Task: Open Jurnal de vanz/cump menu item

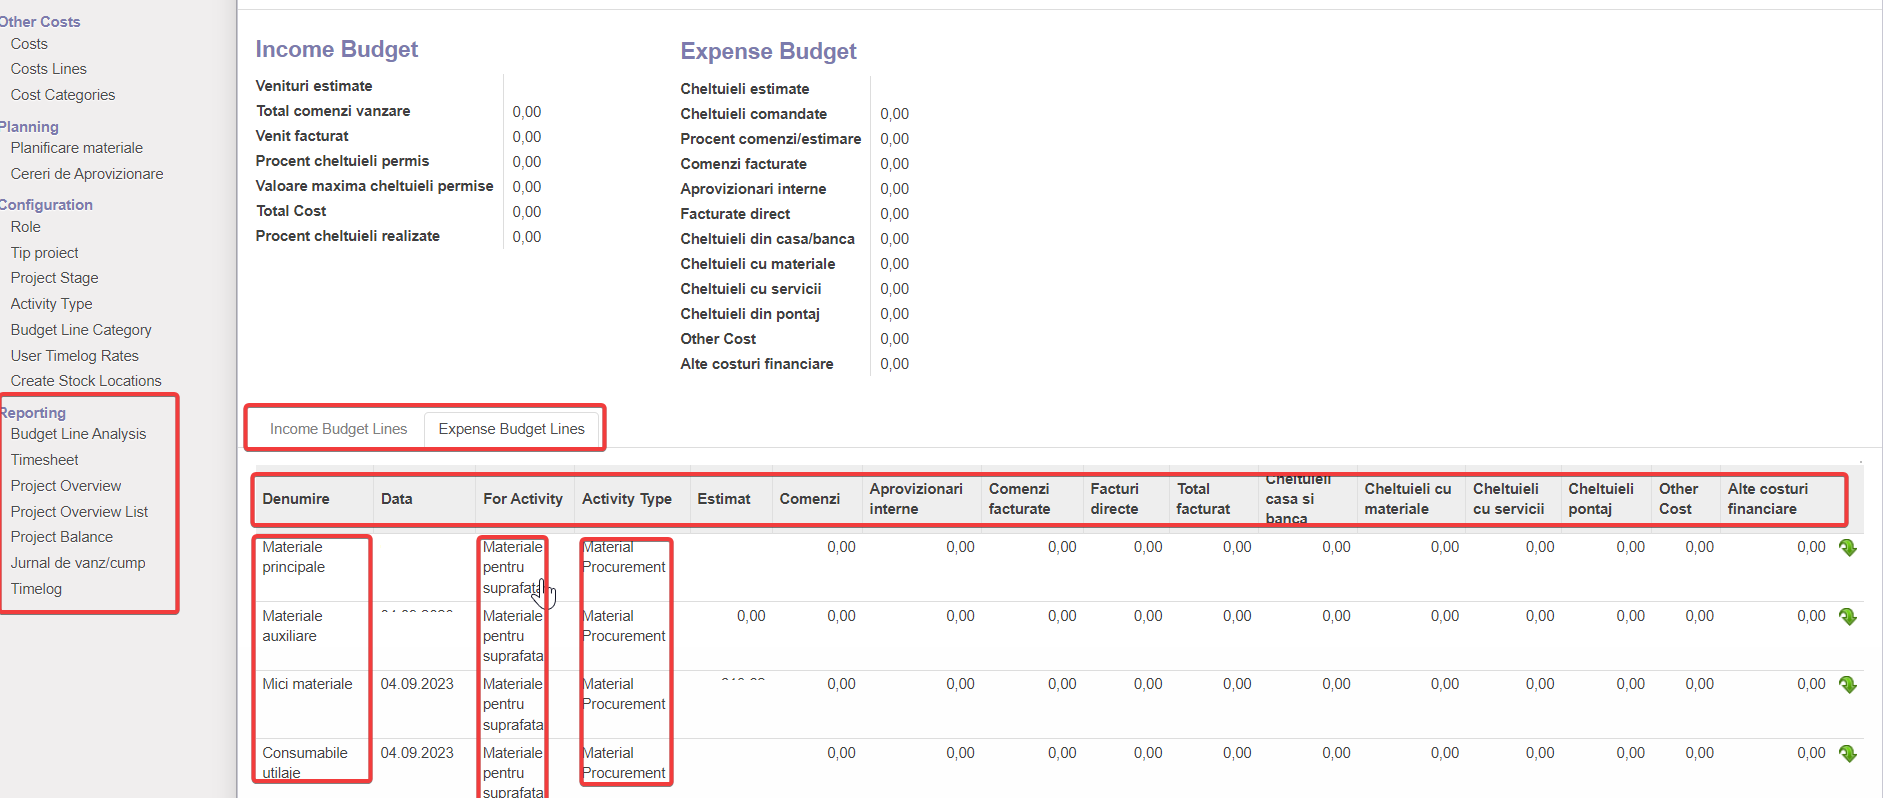Action: point(78,563)
